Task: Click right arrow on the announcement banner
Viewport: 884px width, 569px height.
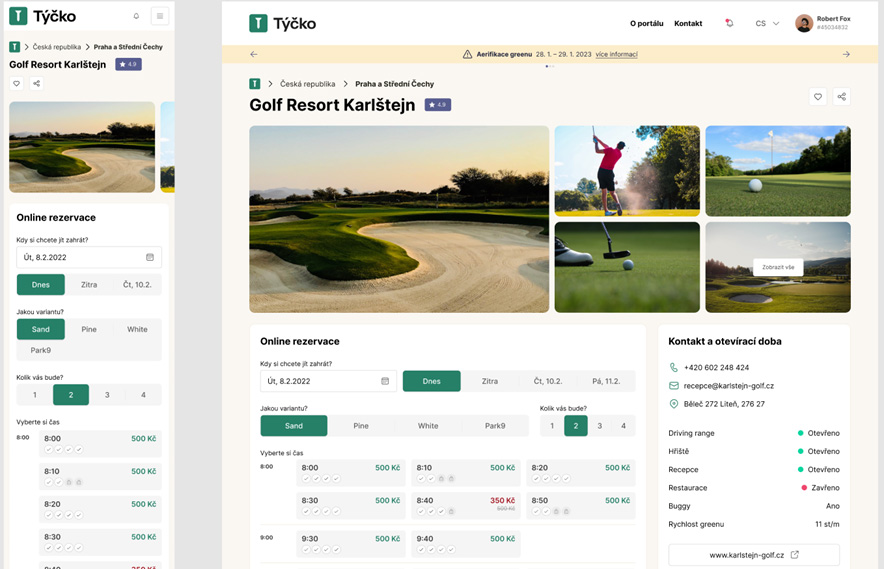Action: click(x=846, y=54)
